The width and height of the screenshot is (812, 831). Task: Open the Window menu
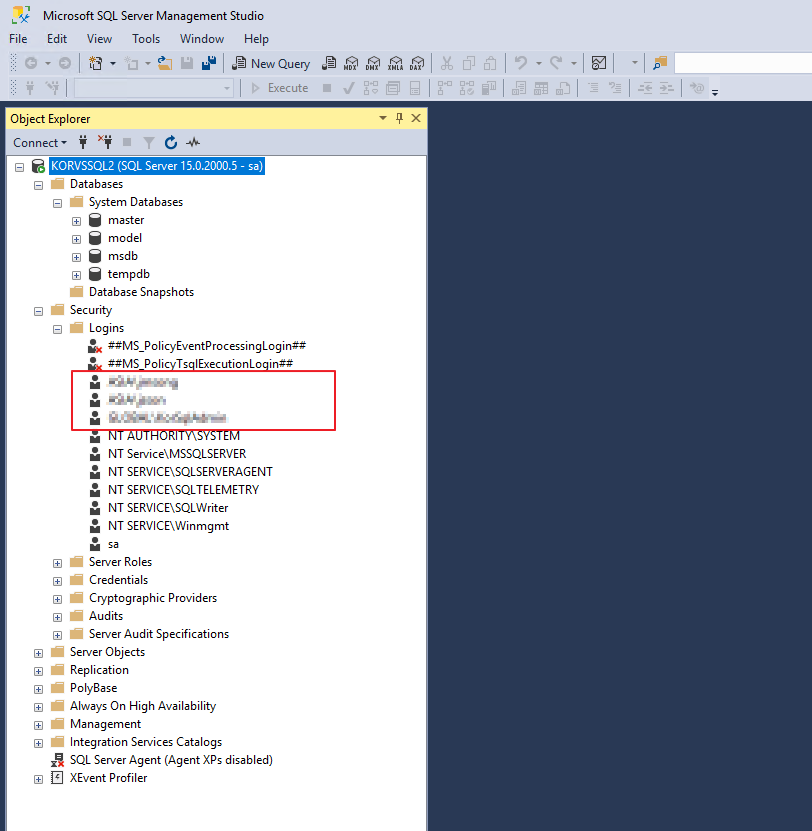202,39
